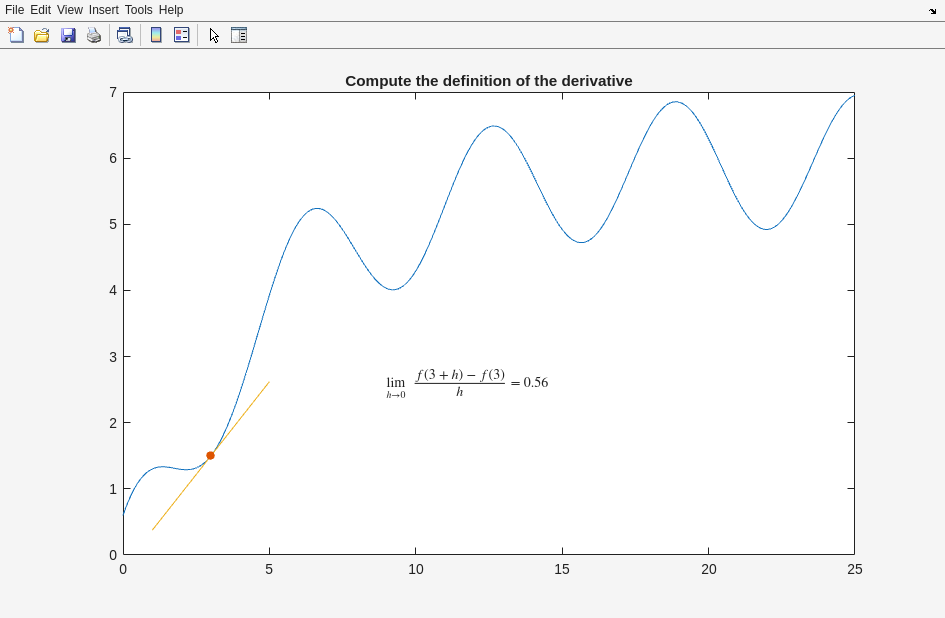The width and height of the screenshot is (945, 618).
Task: Select the plot title text
Action: click(488, 81)
